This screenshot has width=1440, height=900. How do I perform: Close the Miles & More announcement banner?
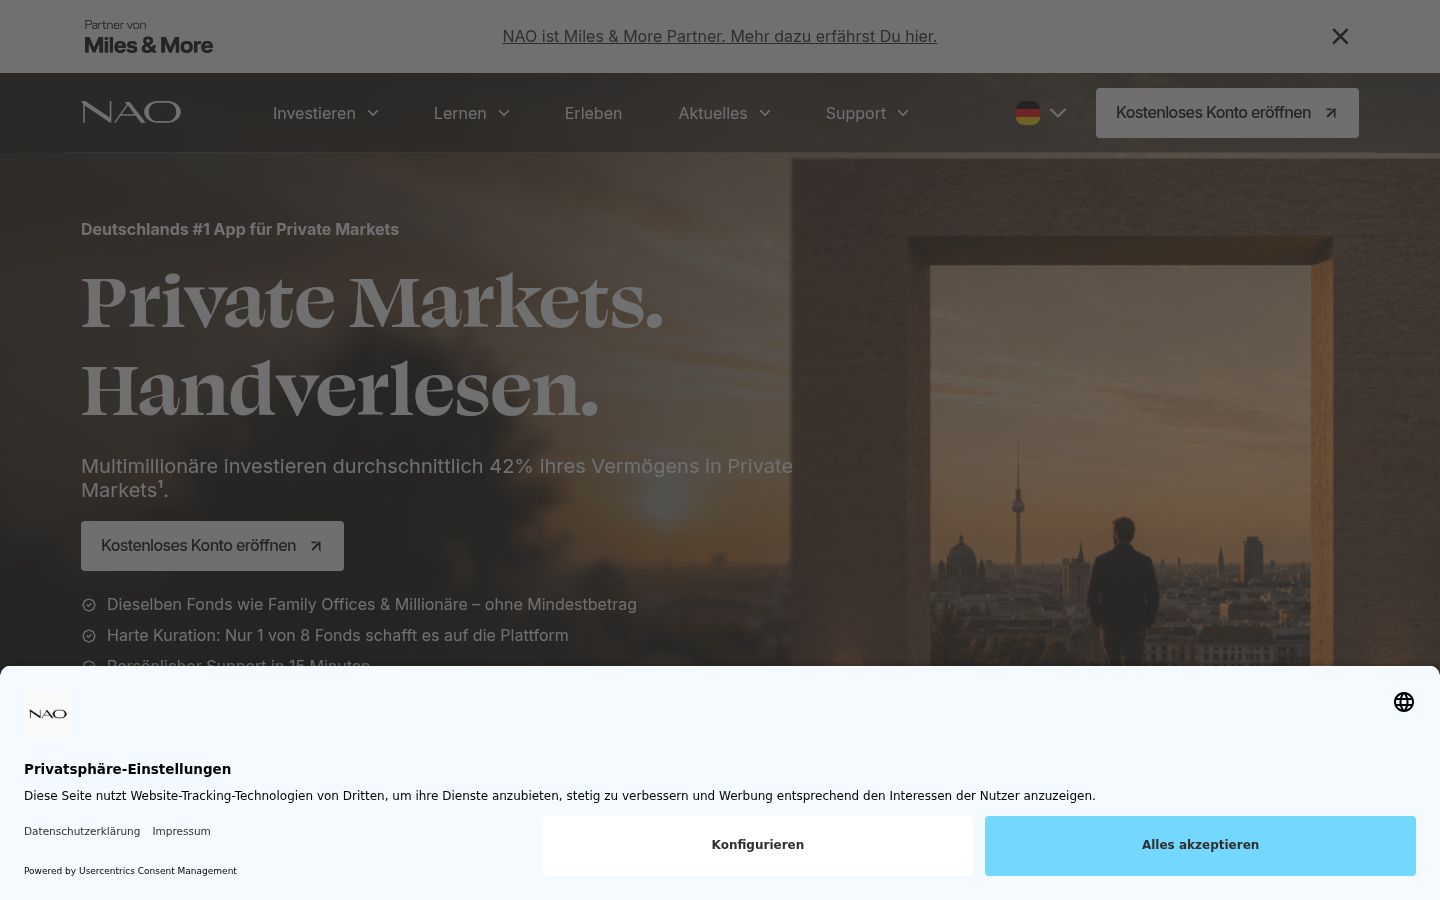click(x=1340, y=36)
